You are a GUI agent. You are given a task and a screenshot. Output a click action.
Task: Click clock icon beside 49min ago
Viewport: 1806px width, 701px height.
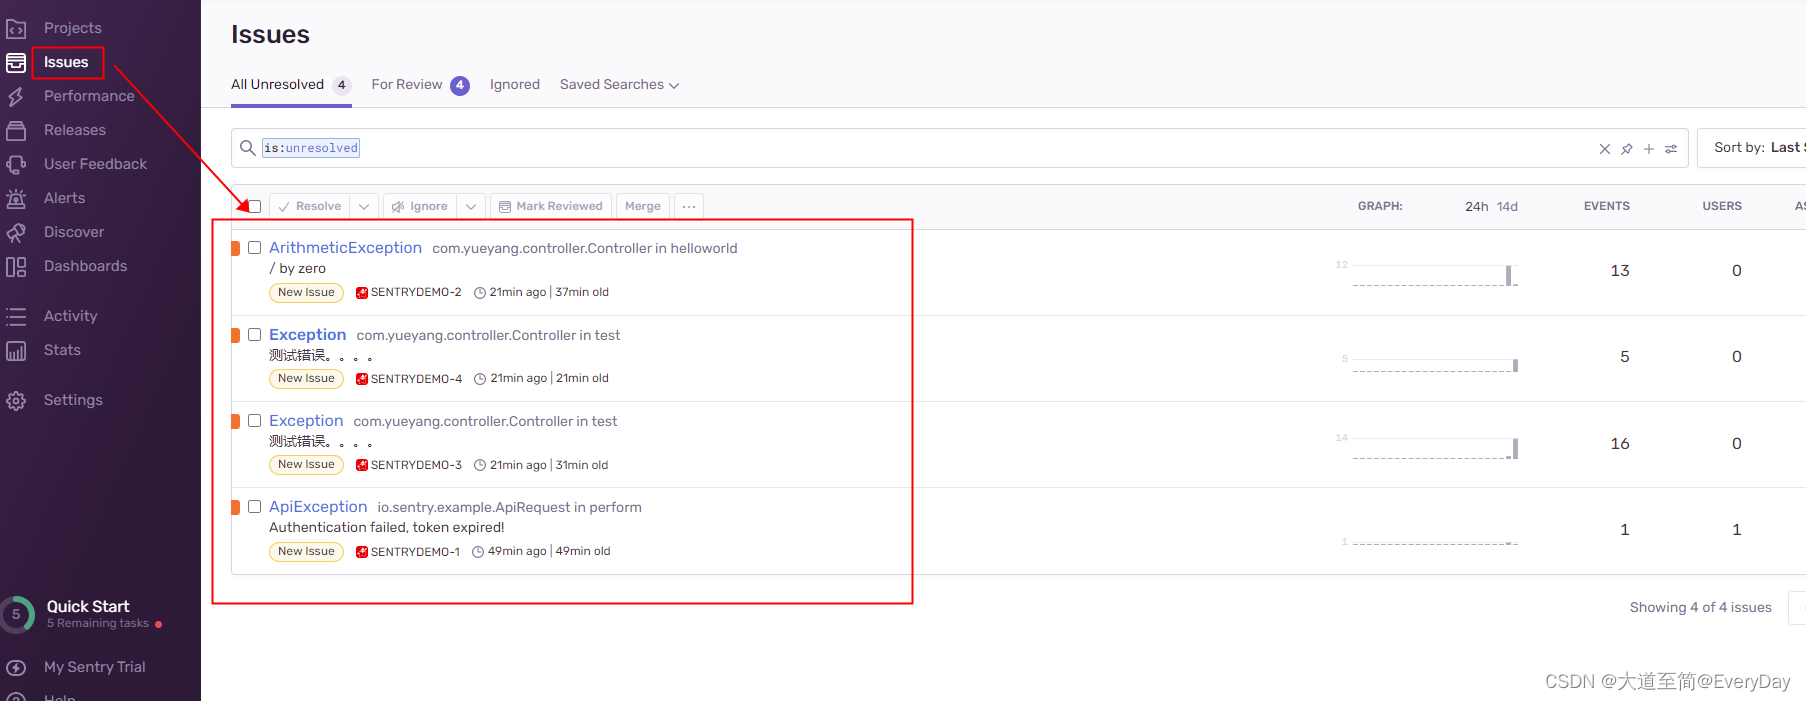(478, 552)
